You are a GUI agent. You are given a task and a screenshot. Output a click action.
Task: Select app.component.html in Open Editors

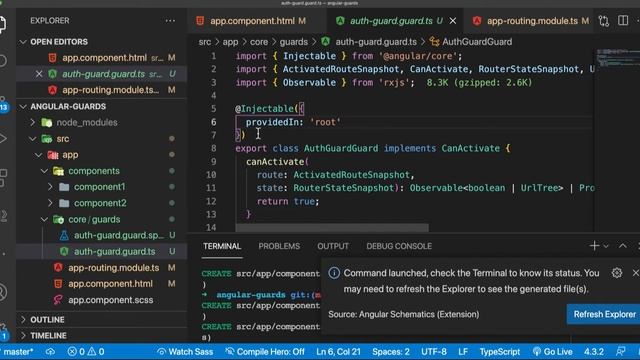tap(104, 58)
